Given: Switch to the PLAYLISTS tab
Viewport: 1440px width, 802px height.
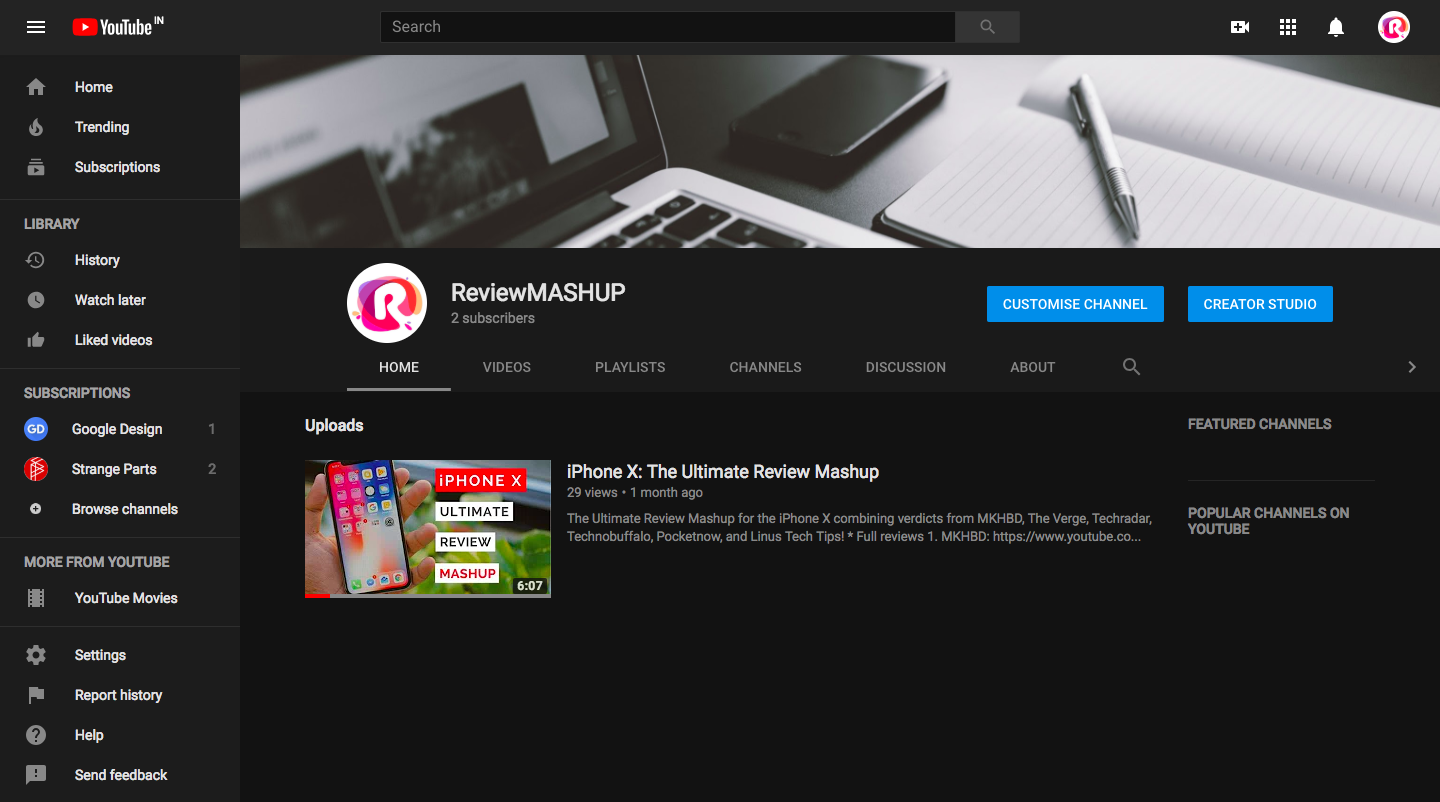Looking at the screenshot, I should tap(630, 367).
